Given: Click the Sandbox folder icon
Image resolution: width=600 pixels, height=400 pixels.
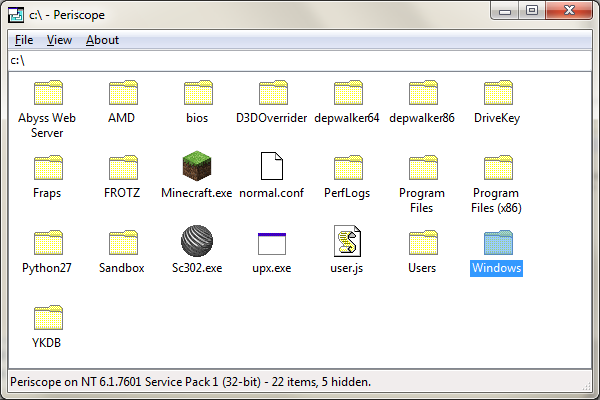Looking at the screenshot, I should click(123, 242).
